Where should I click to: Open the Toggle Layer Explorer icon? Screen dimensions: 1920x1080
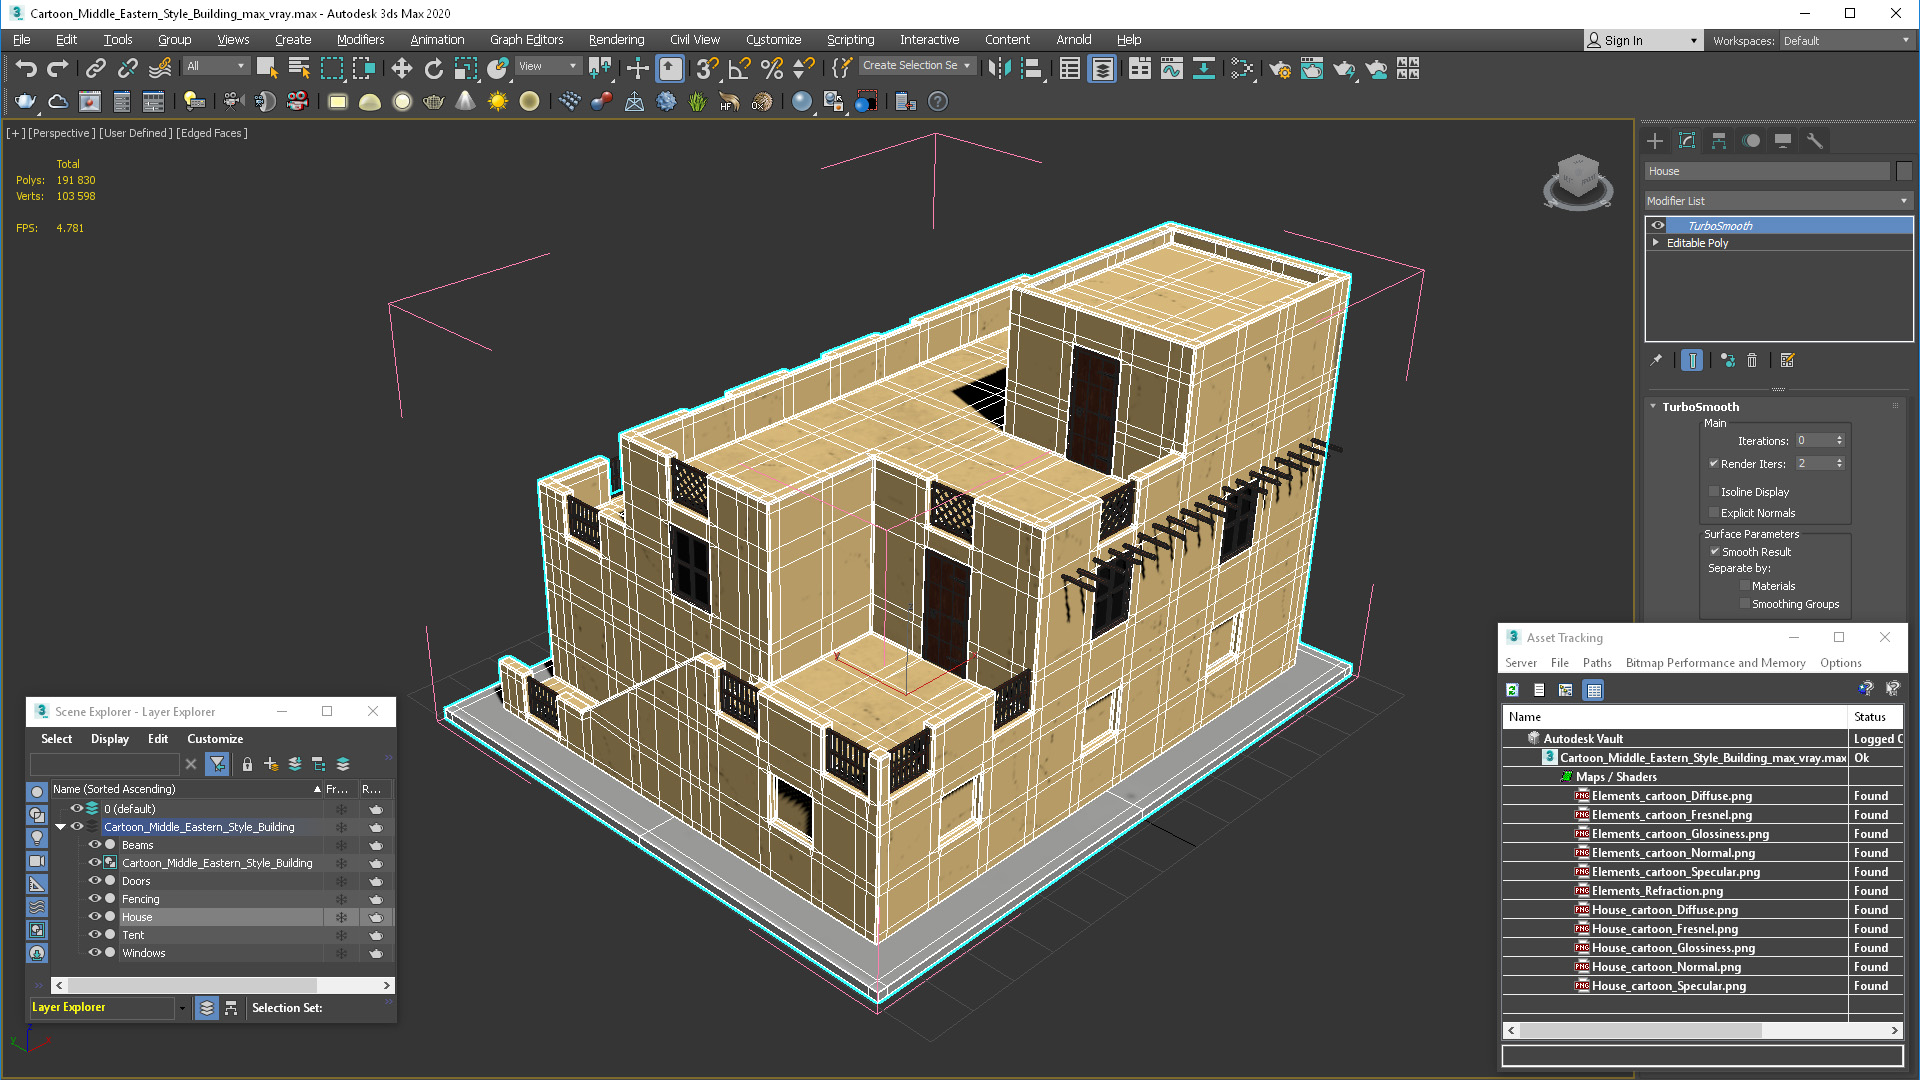[1102, 68]
